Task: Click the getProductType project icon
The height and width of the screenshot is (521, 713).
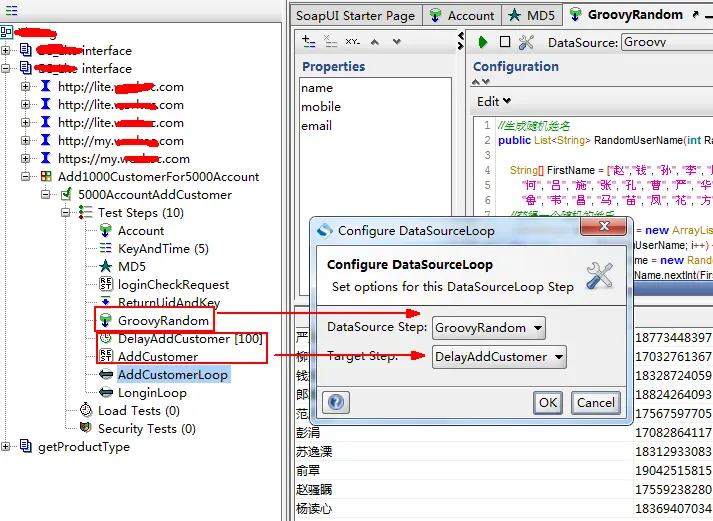Action: [26, 446]
